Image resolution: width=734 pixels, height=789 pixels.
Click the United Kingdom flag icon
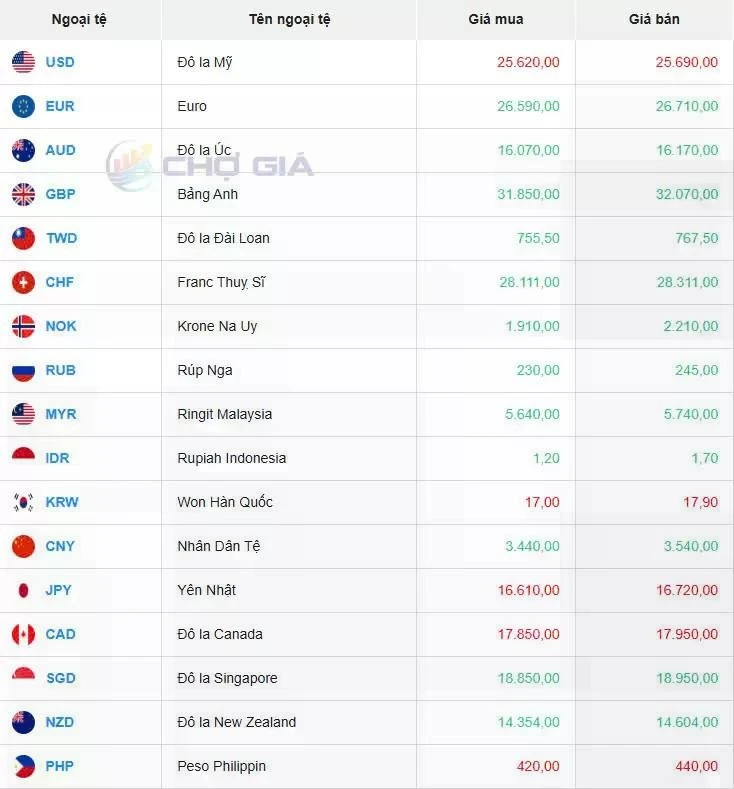tap(23, 194)
